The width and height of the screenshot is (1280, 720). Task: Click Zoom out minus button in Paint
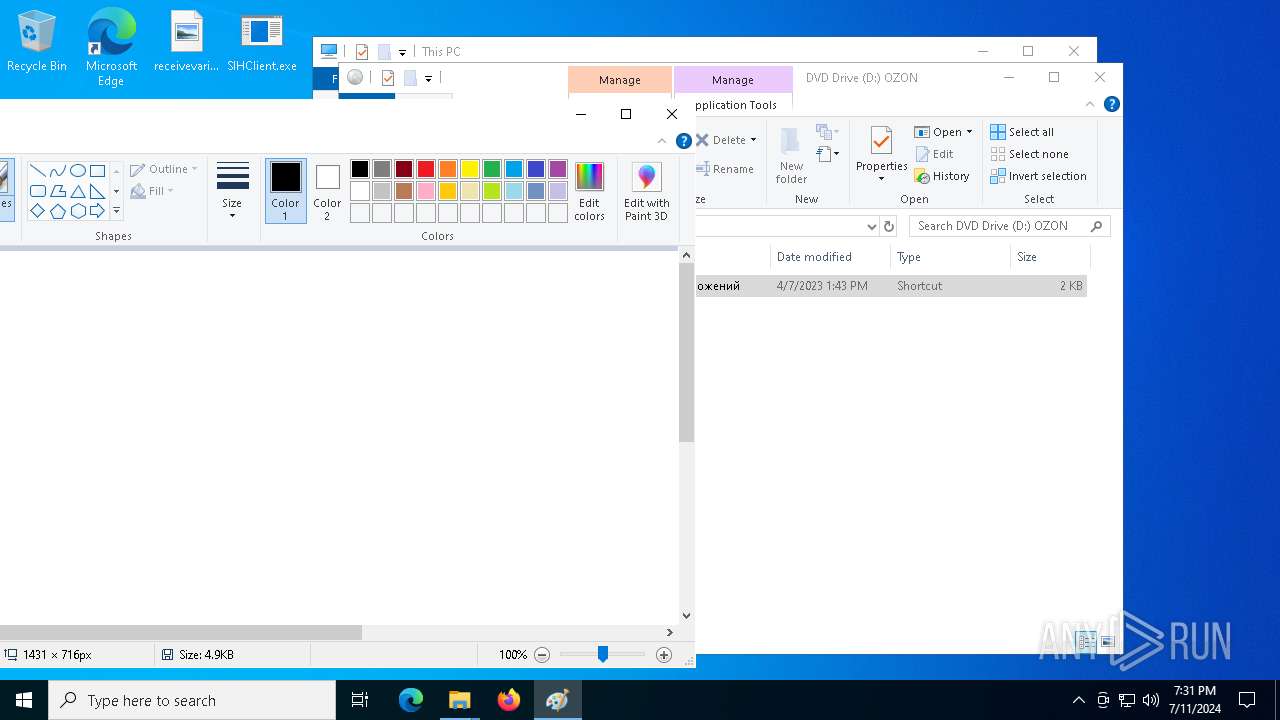point(542,655)
